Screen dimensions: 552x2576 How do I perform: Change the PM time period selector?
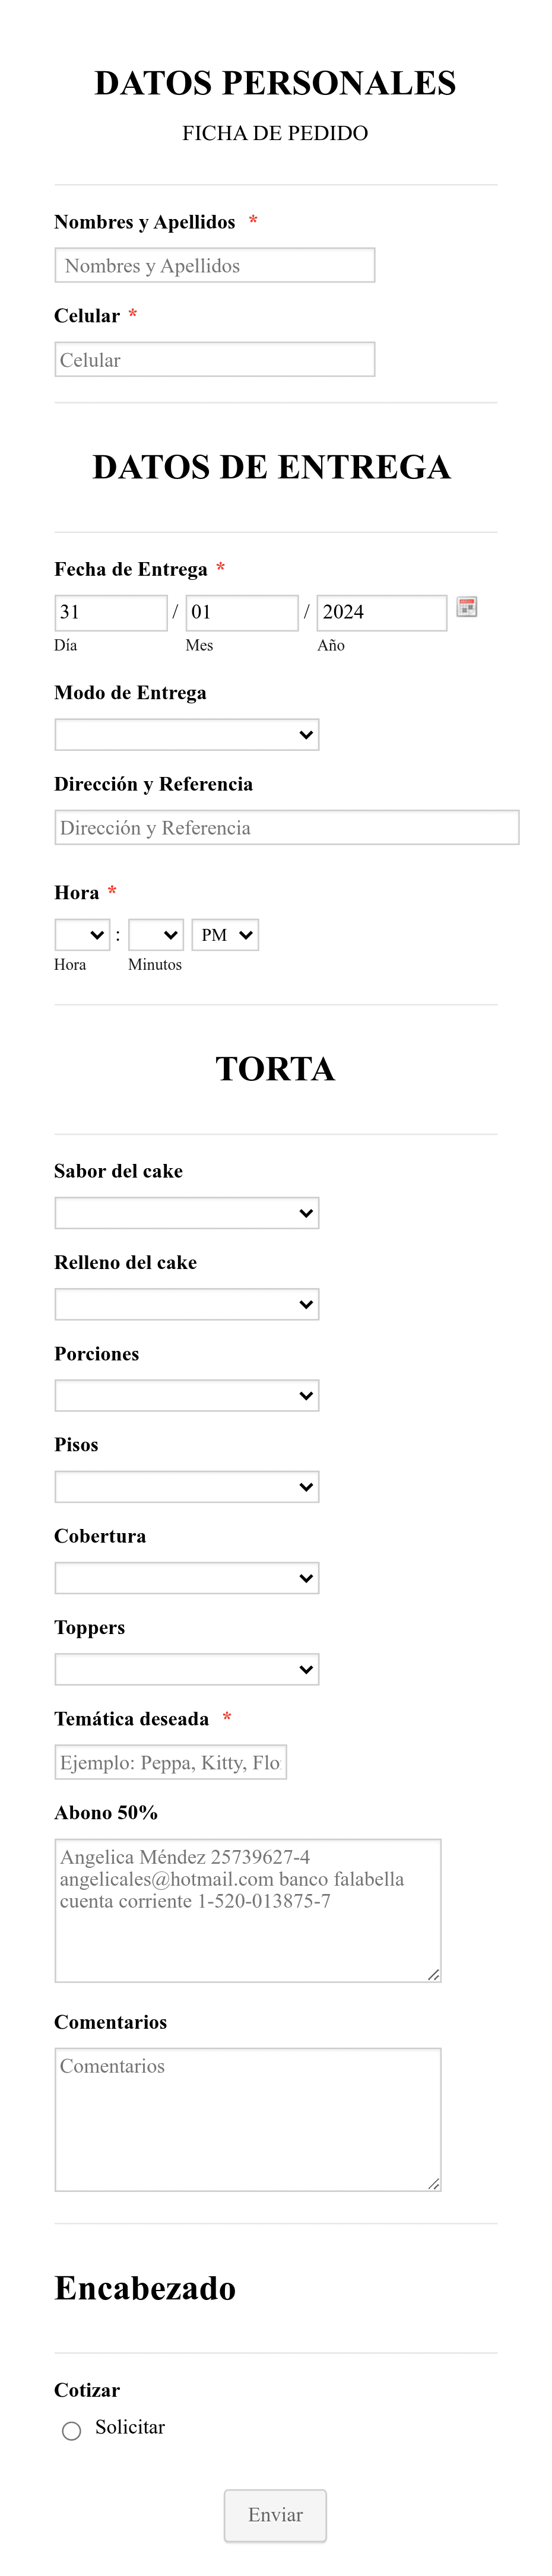[225, 934]
